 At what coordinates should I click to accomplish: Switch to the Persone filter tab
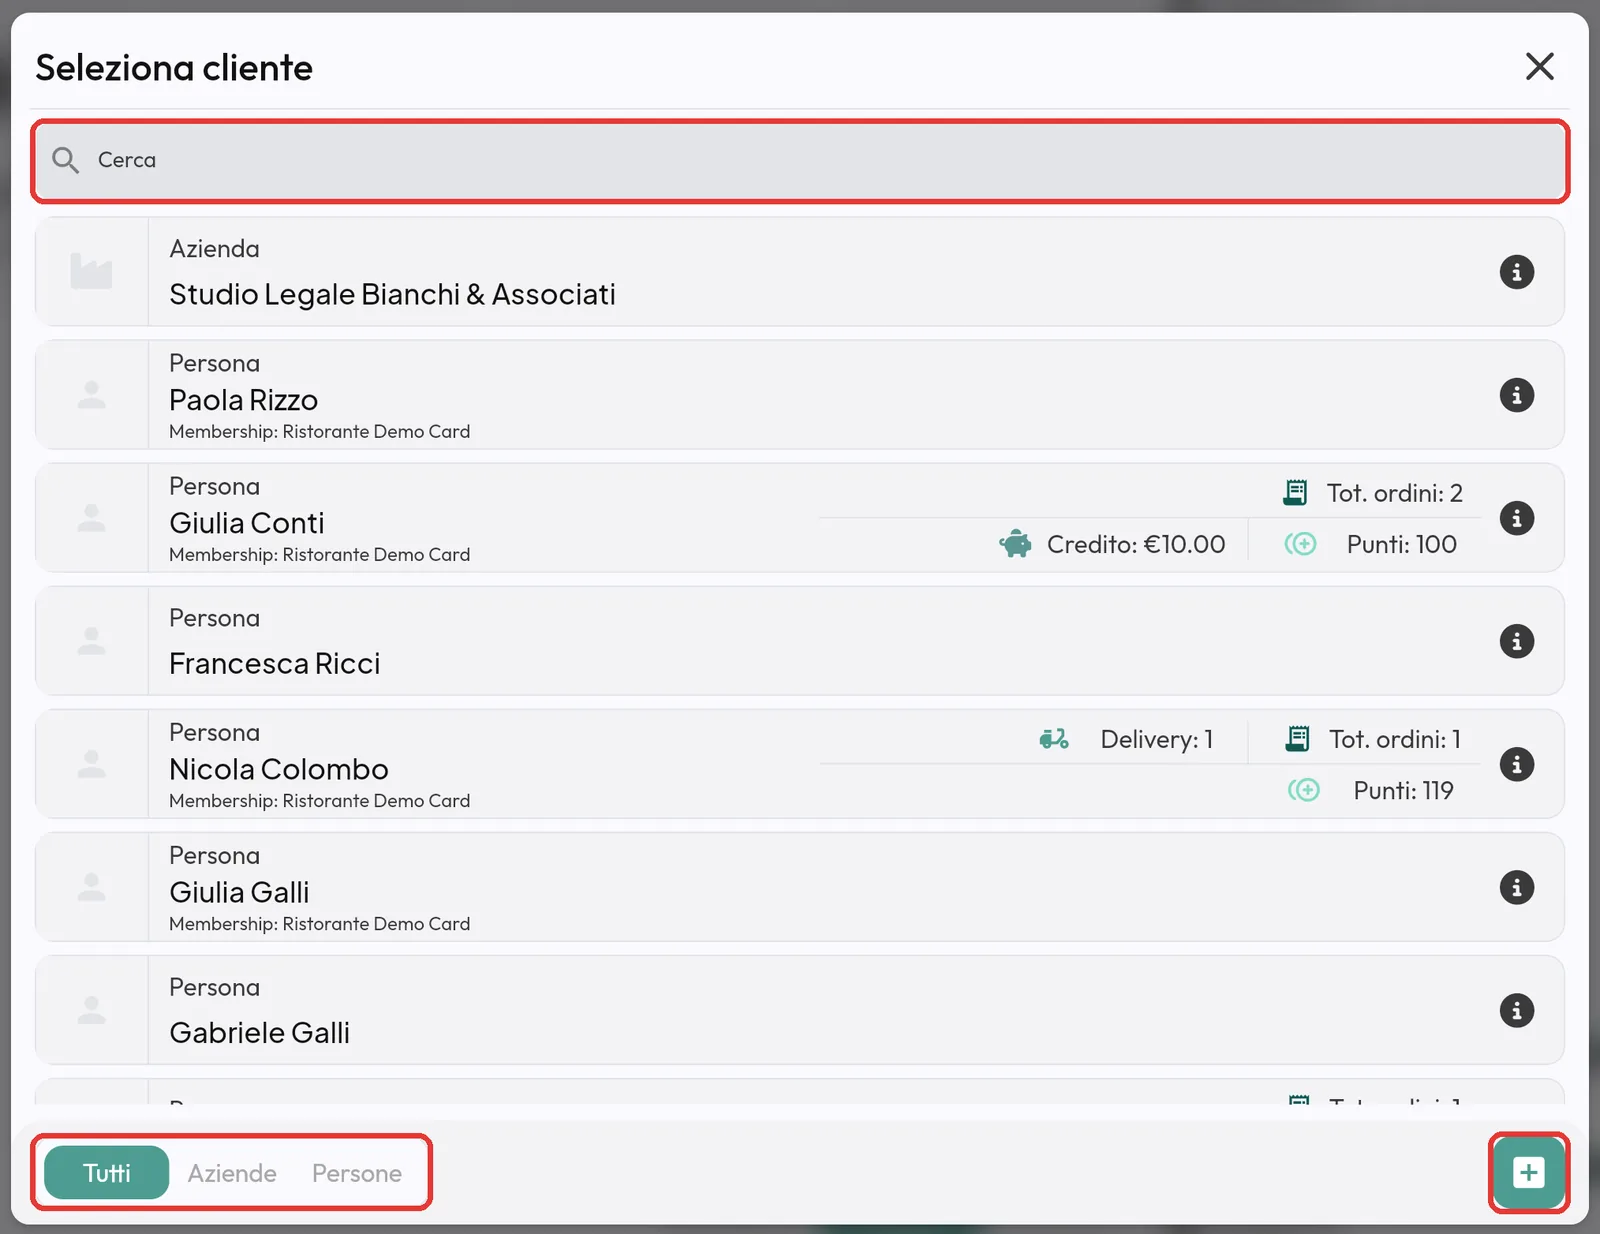[357, 1173]
